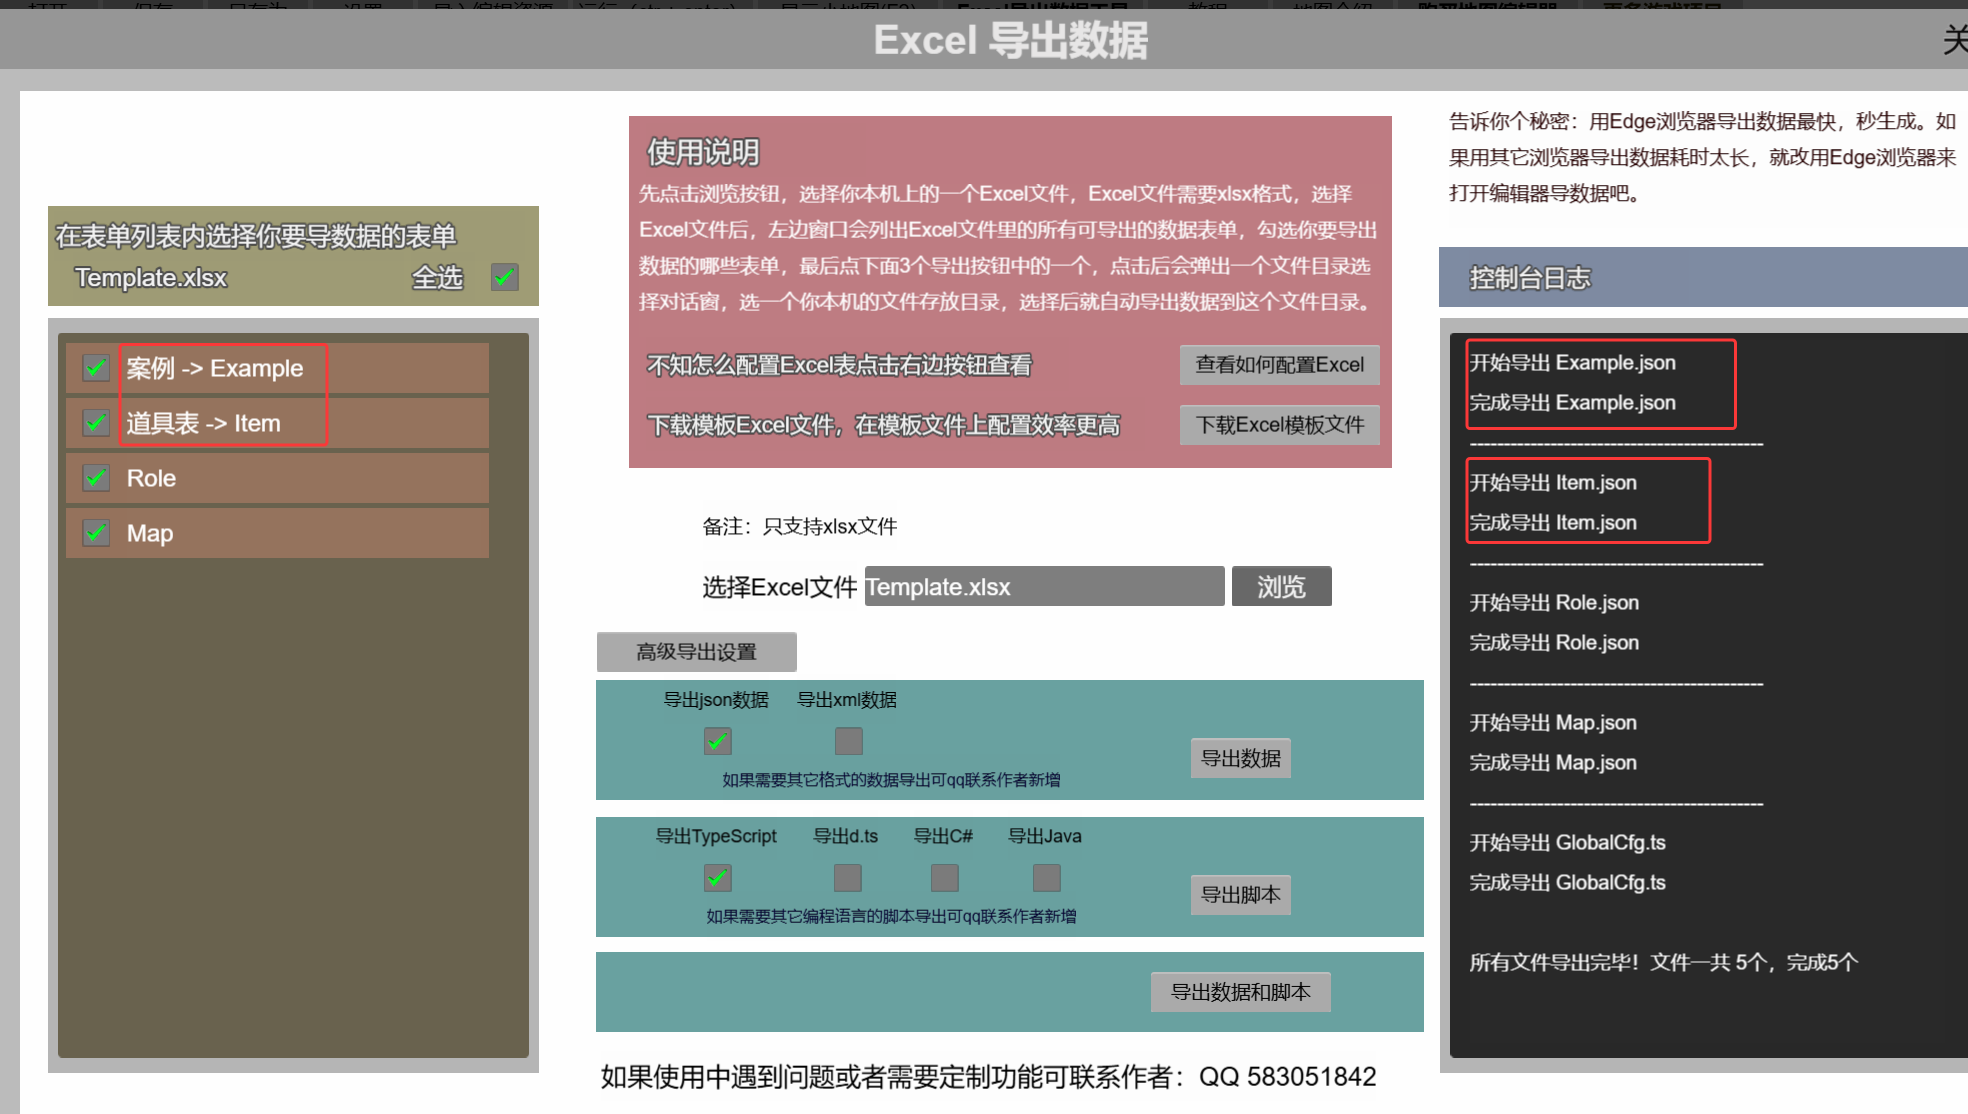Uncheck the 案例 -> Example sheet checkbox
This screenshot has height=1114, width=1968.
point(96,368)
